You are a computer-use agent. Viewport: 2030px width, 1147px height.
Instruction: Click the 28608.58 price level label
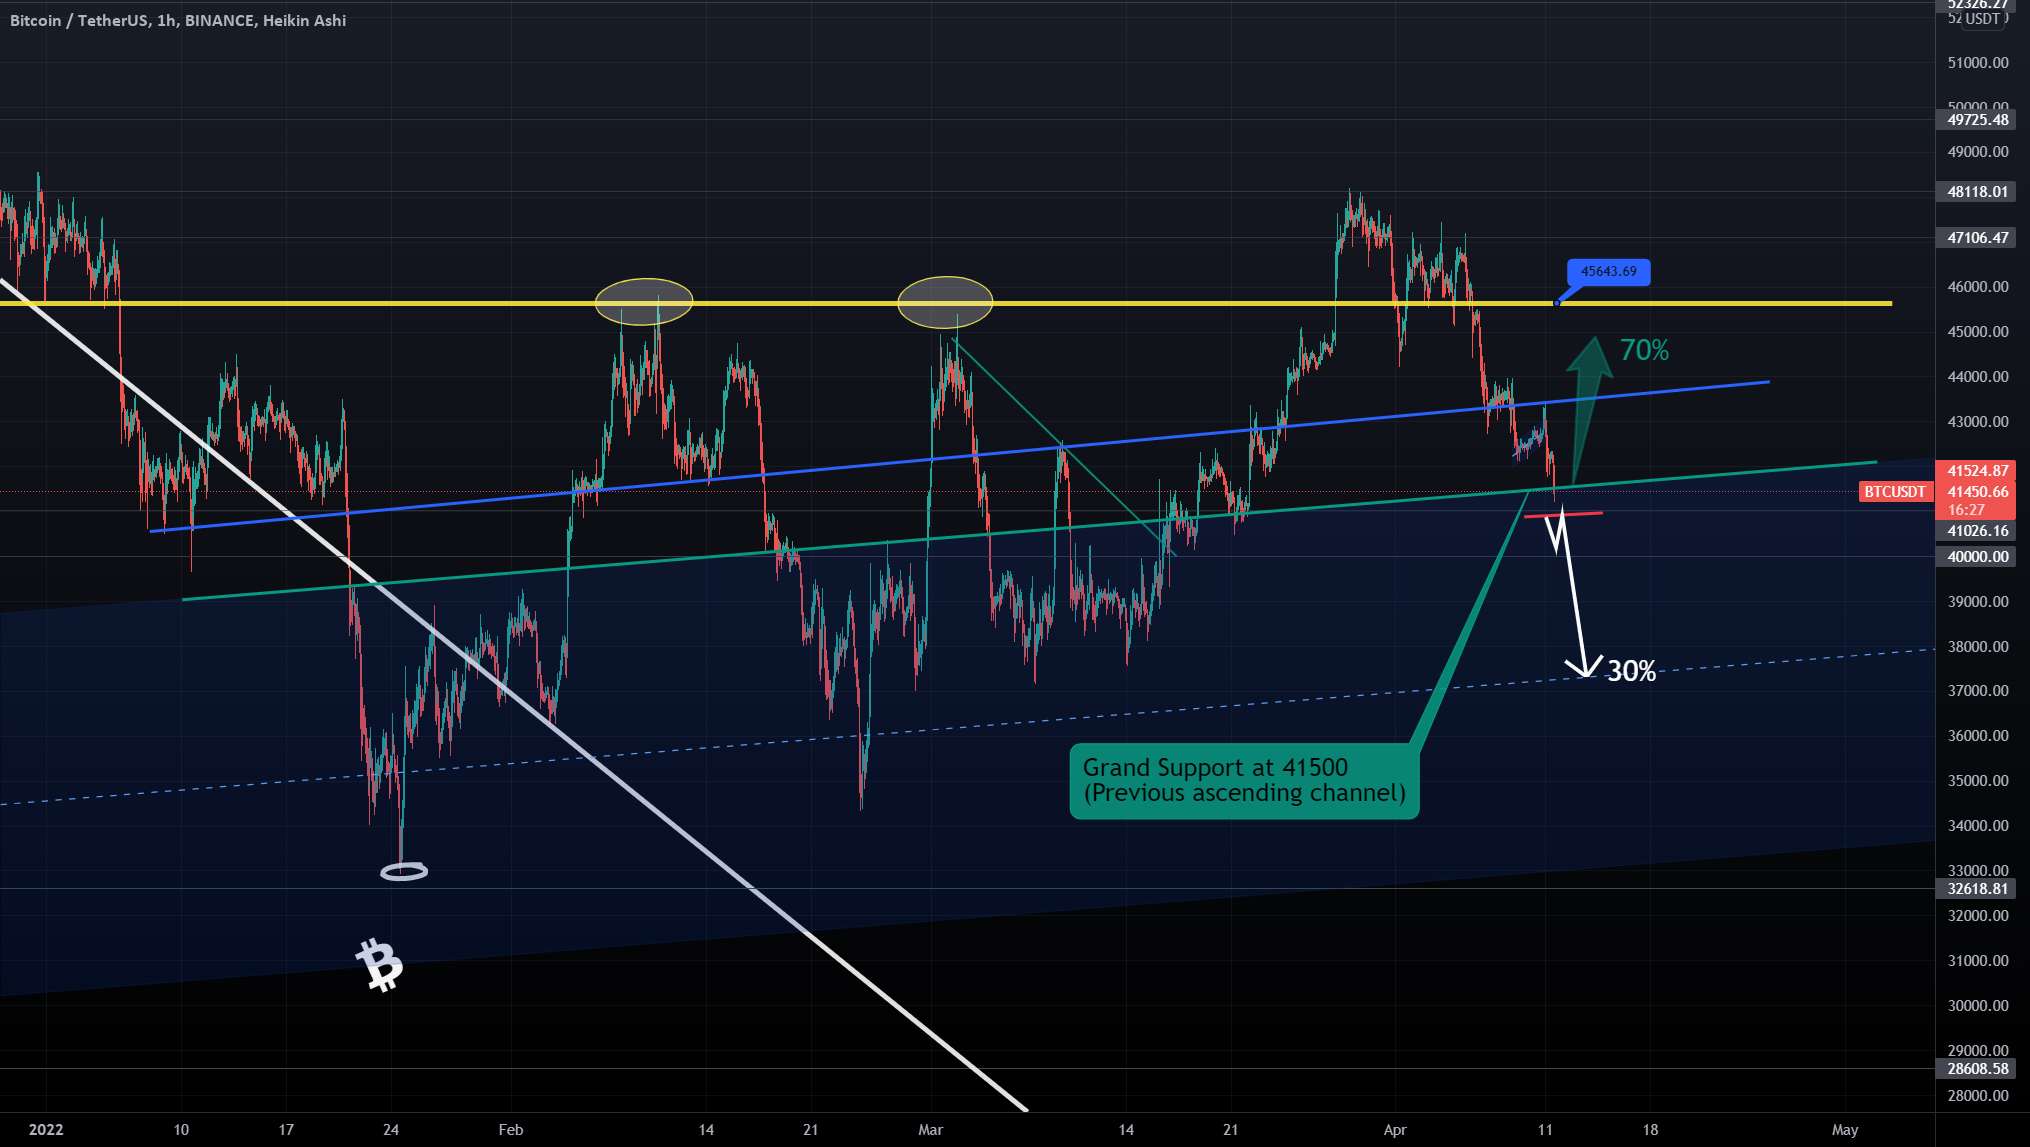coord(1978,1068)
